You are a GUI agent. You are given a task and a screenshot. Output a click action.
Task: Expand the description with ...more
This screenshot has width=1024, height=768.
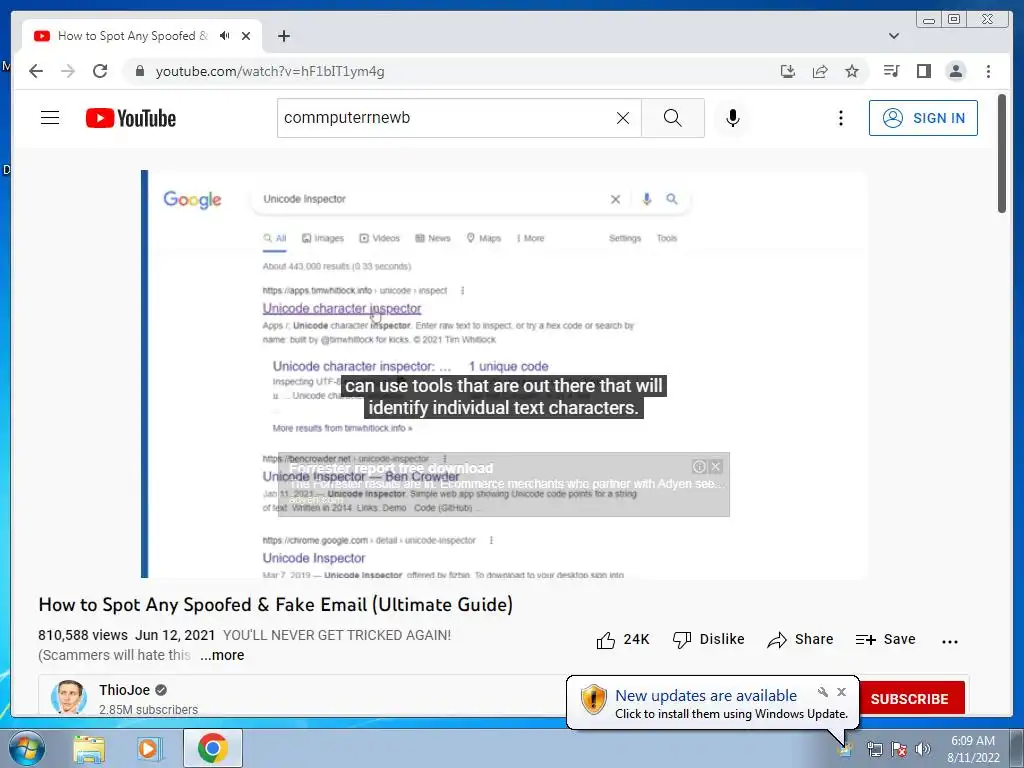[222, 655]
